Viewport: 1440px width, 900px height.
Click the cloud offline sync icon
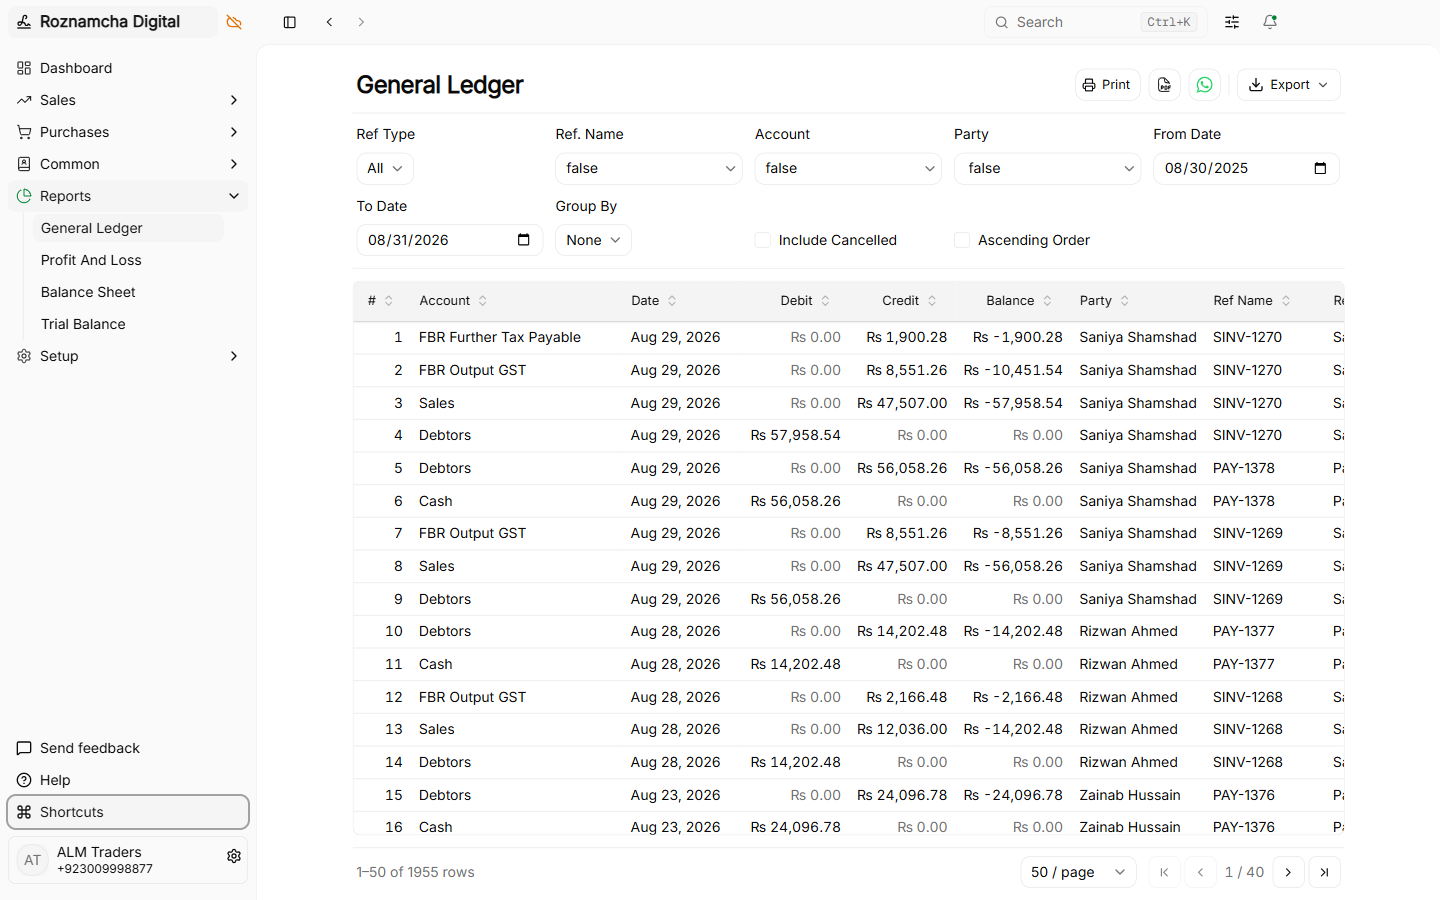coord(234,22)
